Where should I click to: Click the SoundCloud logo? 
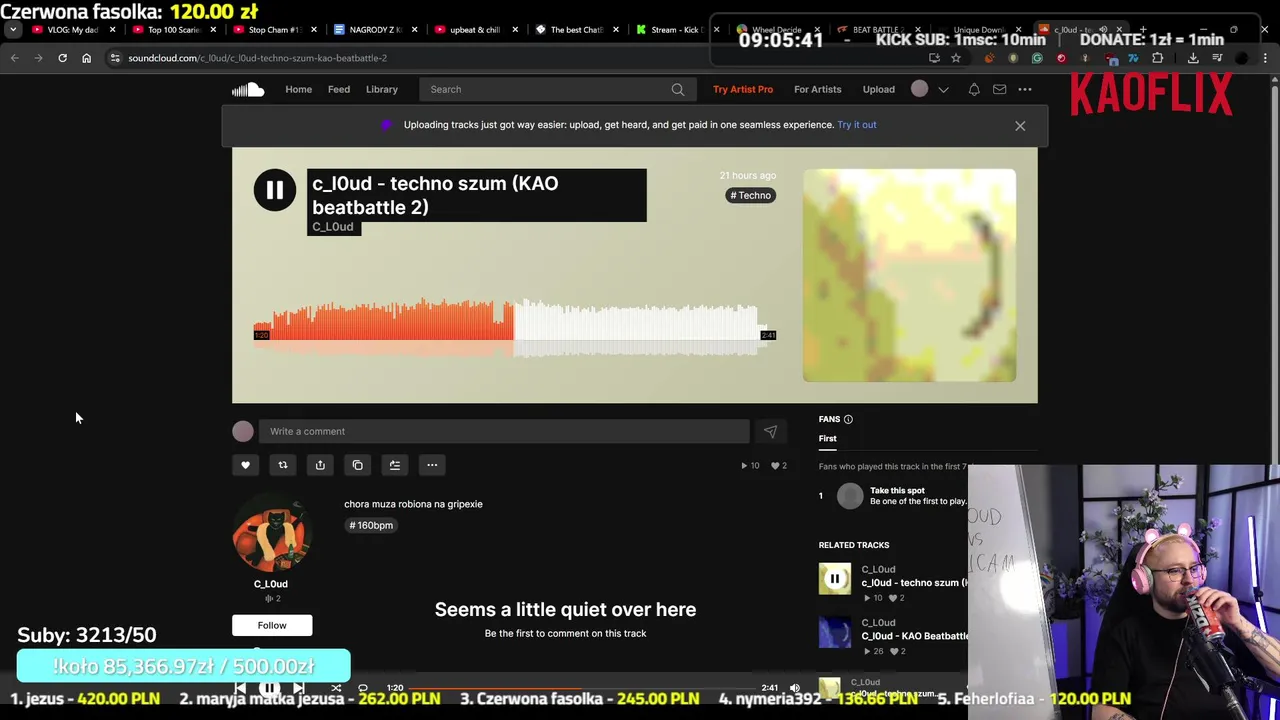click(248, 90)
